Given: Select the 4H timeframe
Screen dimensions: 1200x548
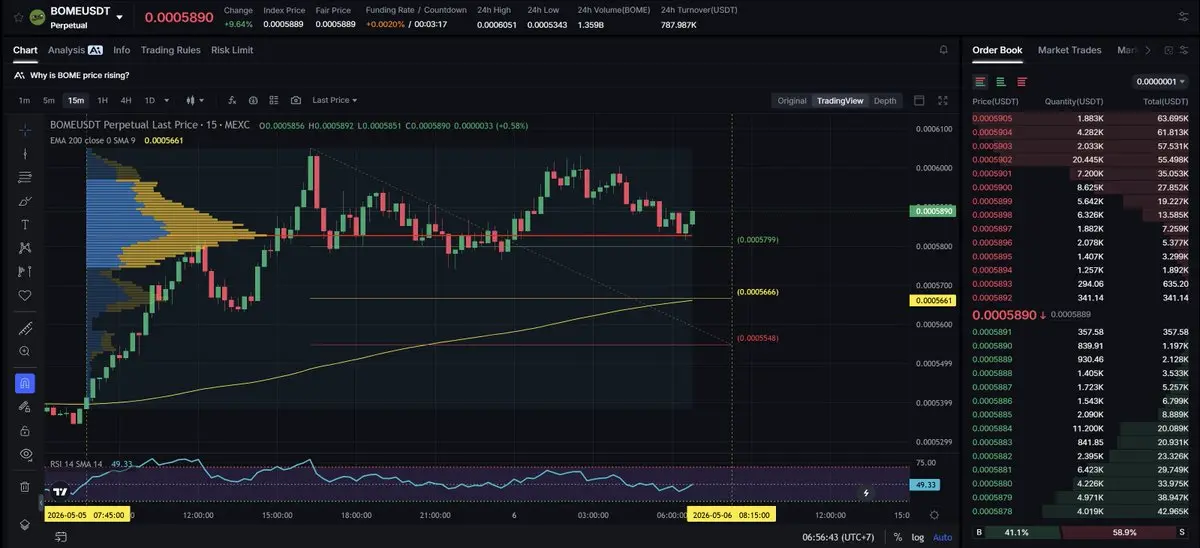Looking at the screenshot, I should click(126, 100).
